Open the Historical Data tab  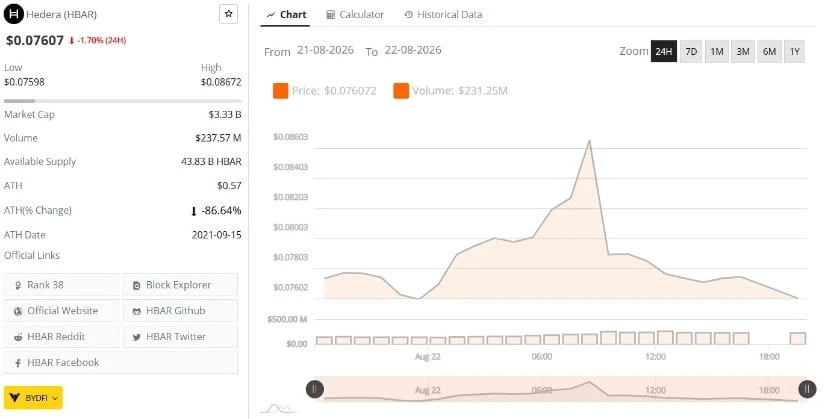pyautogui.click(x=443, y=15)
